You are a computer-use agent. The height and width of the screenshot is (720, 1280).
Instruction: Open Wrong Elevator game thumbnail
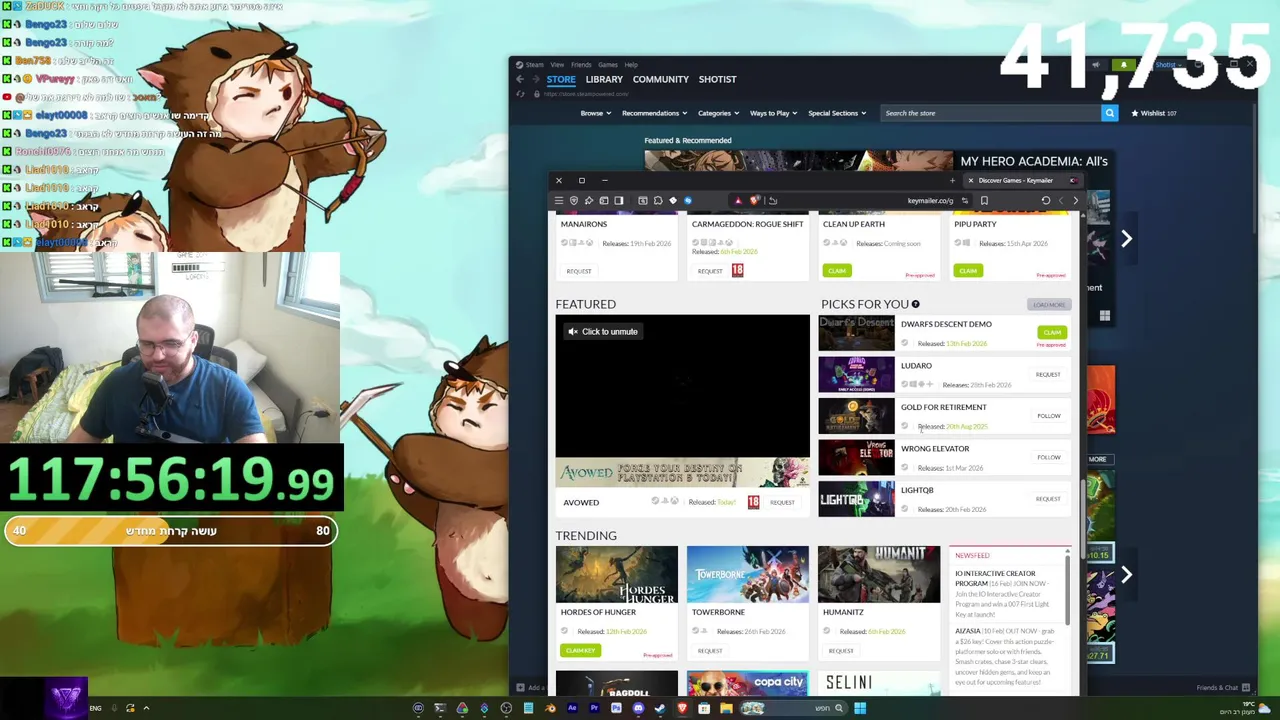click(857, 458)
